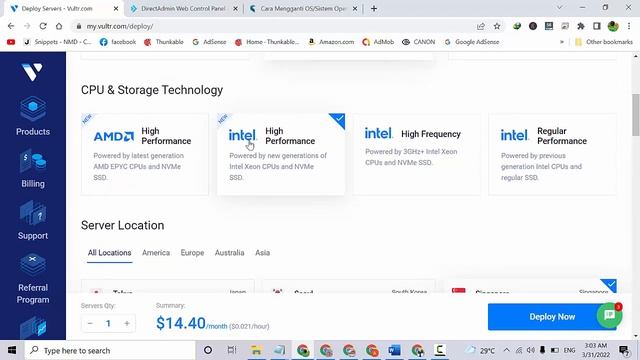Filter server locations by Australia
Image resolution: width=640 pixels, height=360 pixels.
229,253
